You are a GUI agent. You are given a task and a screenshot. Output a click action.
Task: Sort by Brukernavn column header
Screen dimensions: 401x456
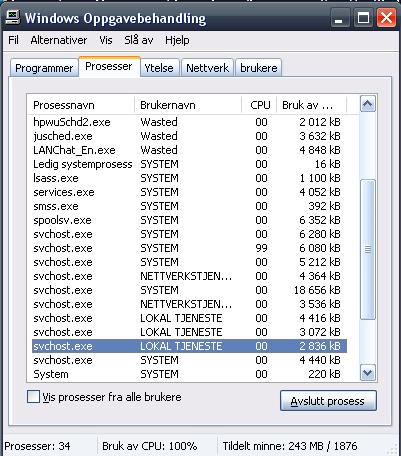(x=188, y=105)
